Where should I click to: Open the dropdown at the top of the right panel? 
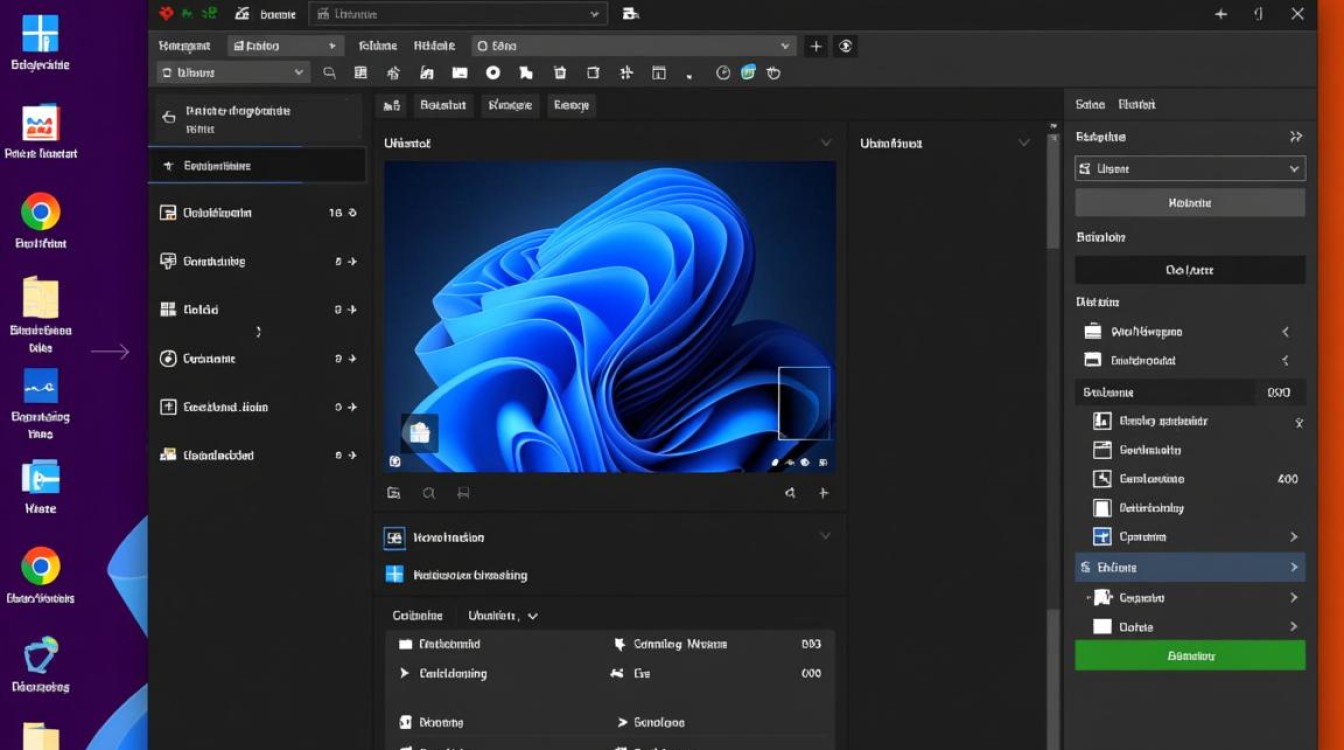coord(1189,169)
